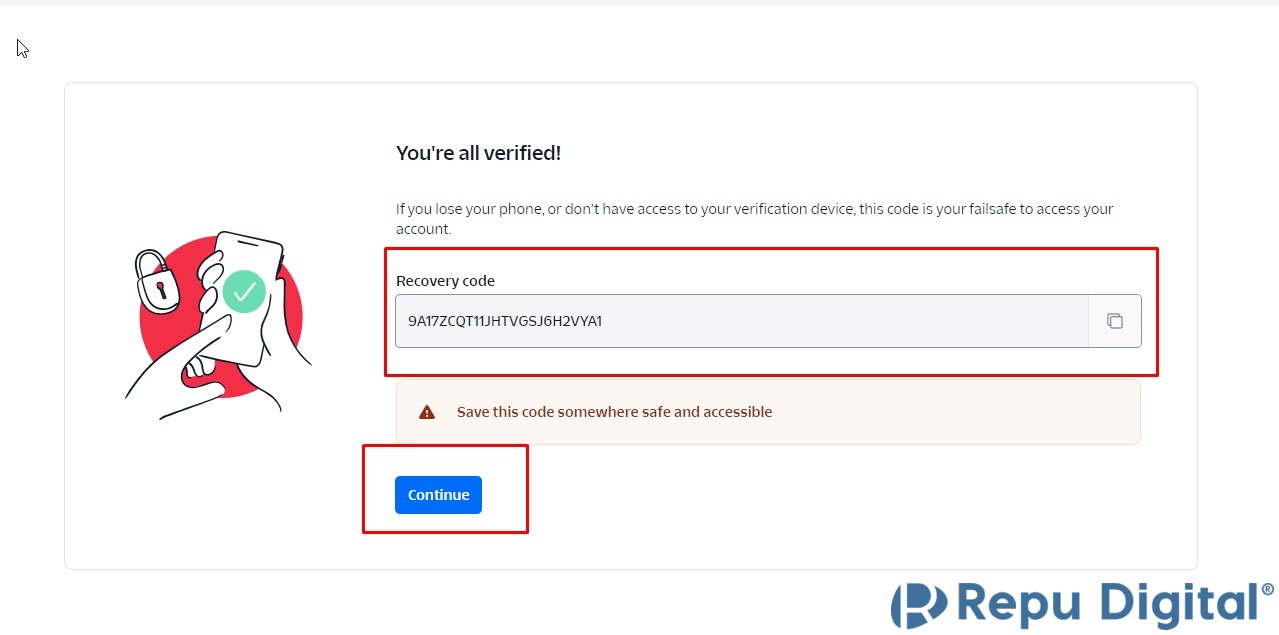
Task: Click the 'Save this code somewhere safe' warning text
Action: [x=614, y=412]
